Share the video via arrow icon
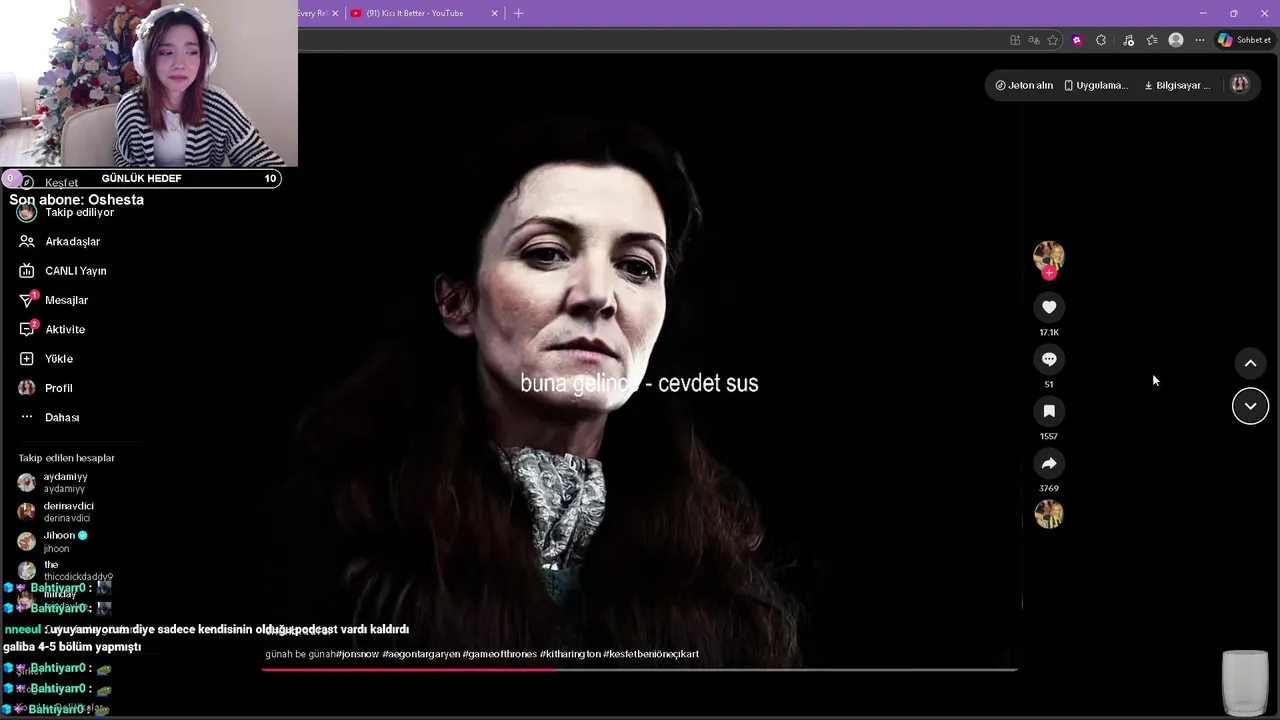The height and width of the screenshot is (720, 1280). point(1049,463)
